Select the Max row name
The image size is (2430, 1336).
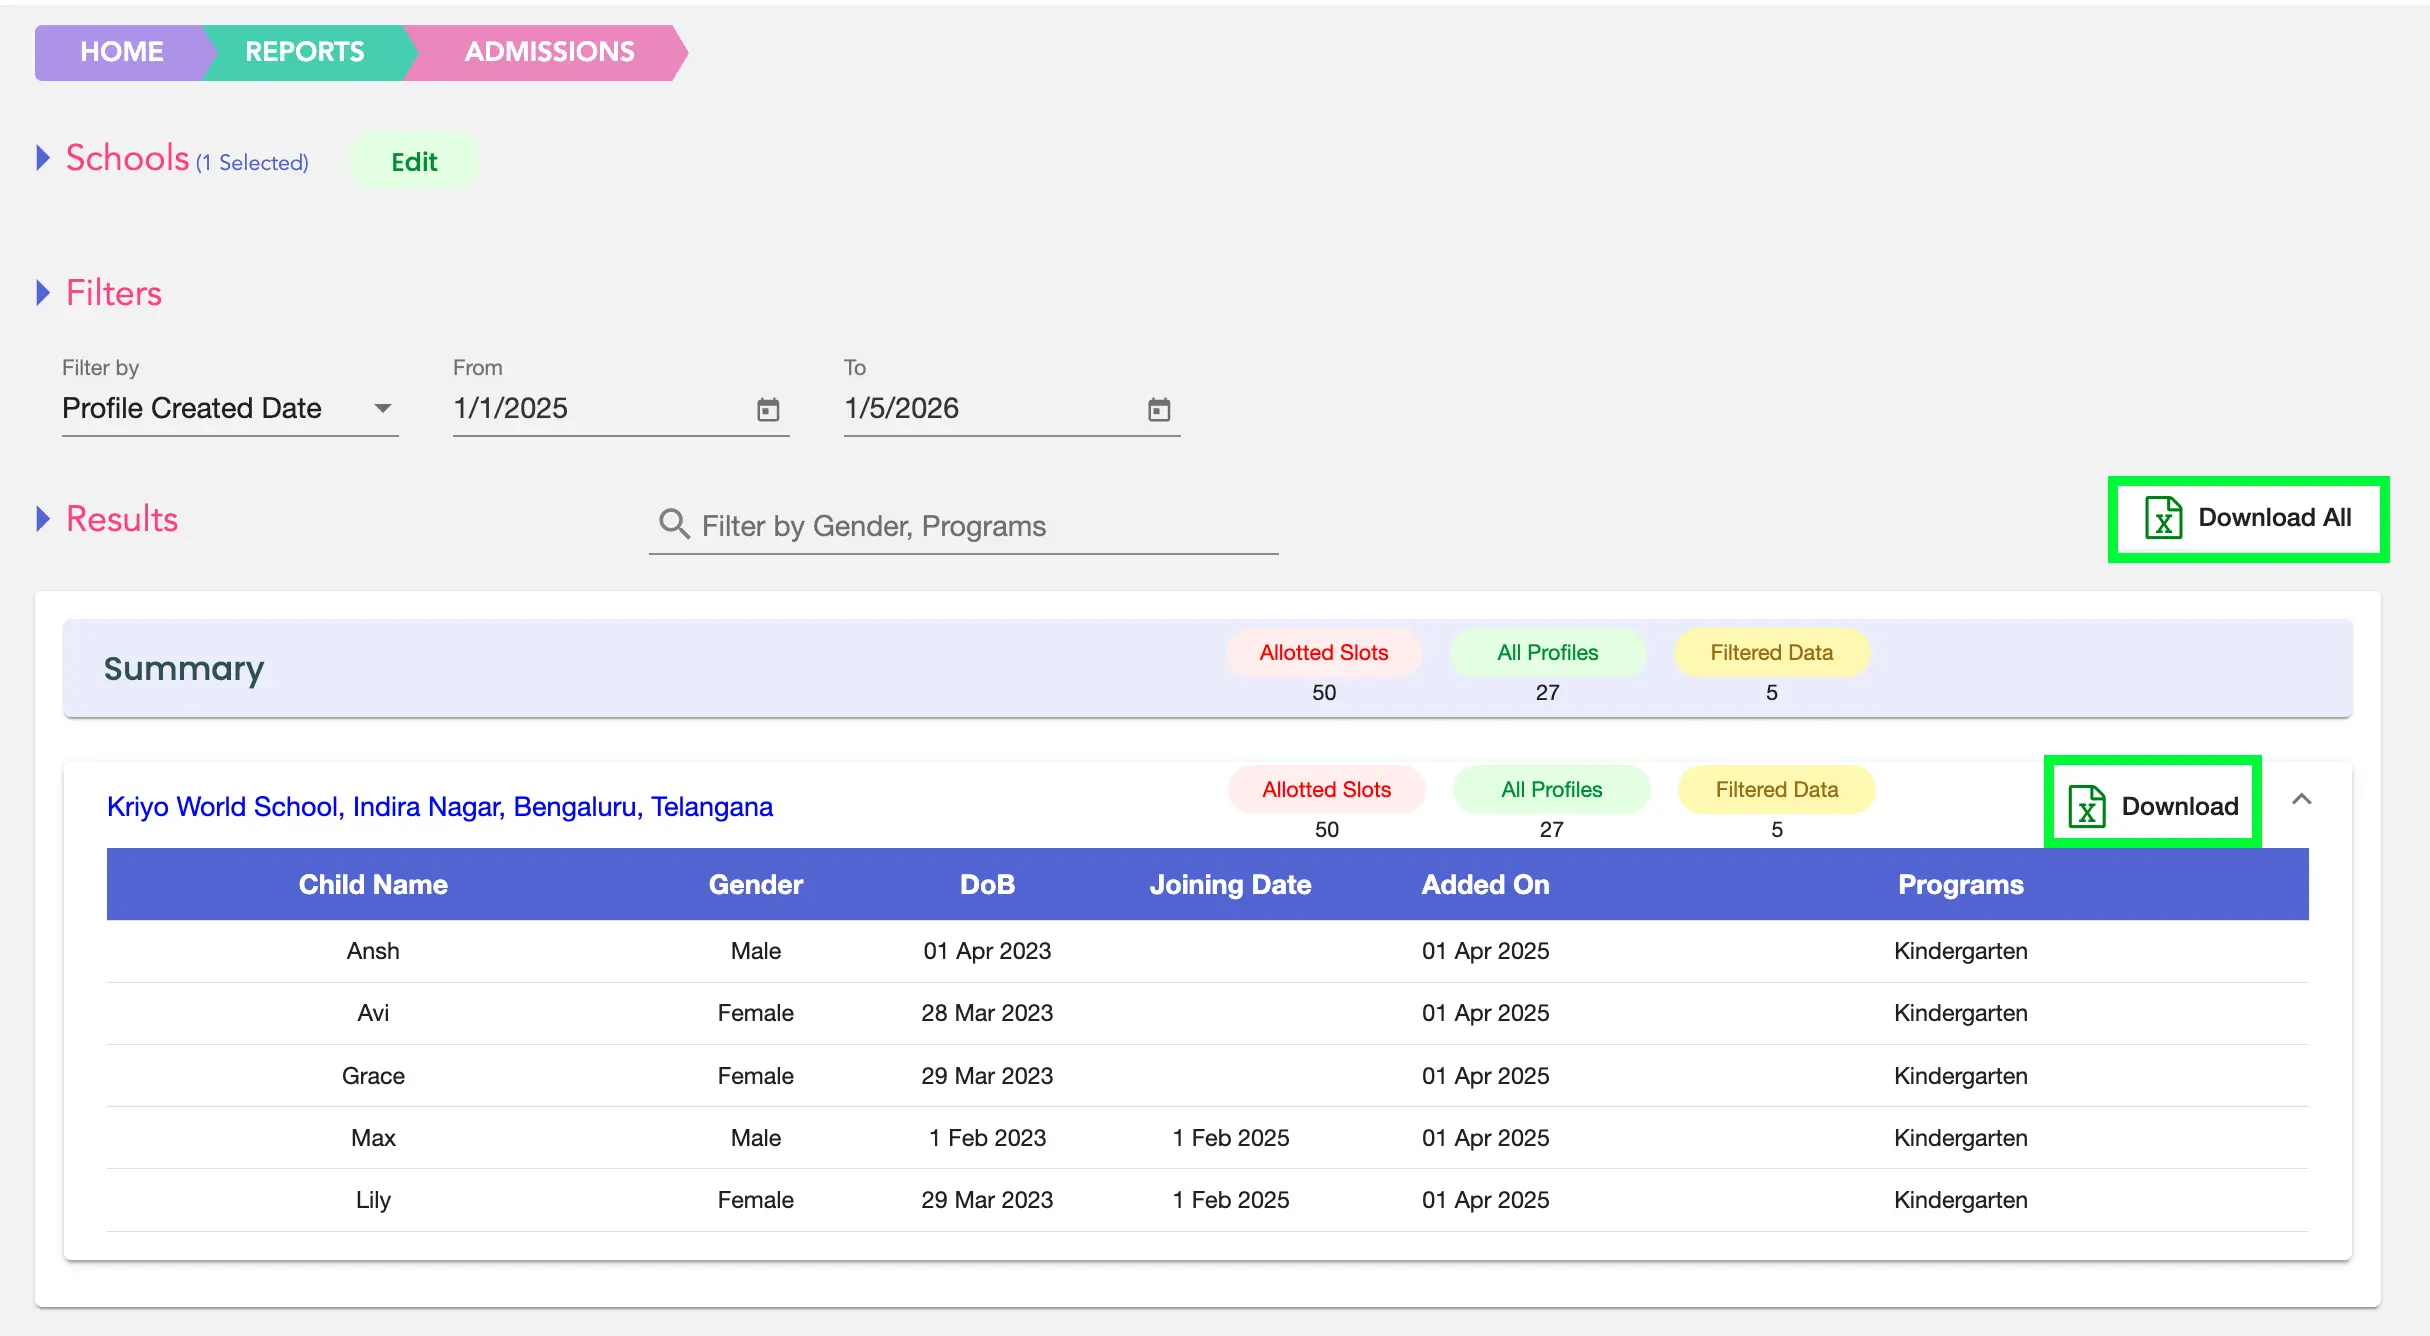373,1138
